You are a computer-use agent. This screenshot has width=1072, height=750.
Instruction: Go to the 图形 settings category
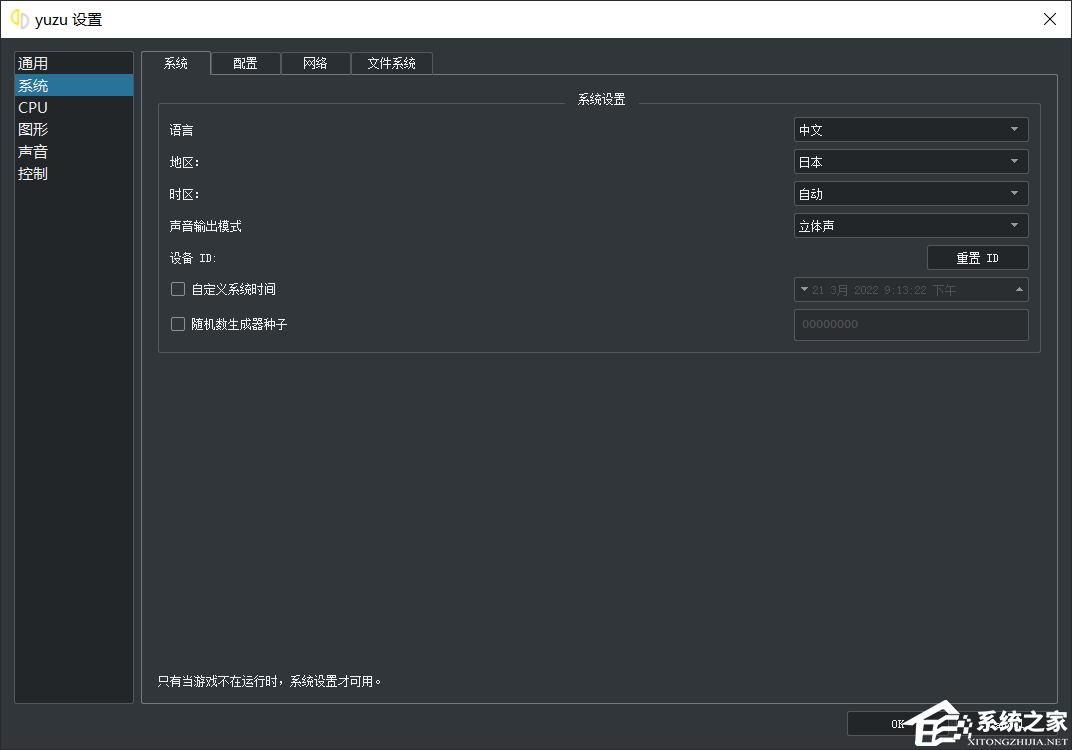(33, 129)
